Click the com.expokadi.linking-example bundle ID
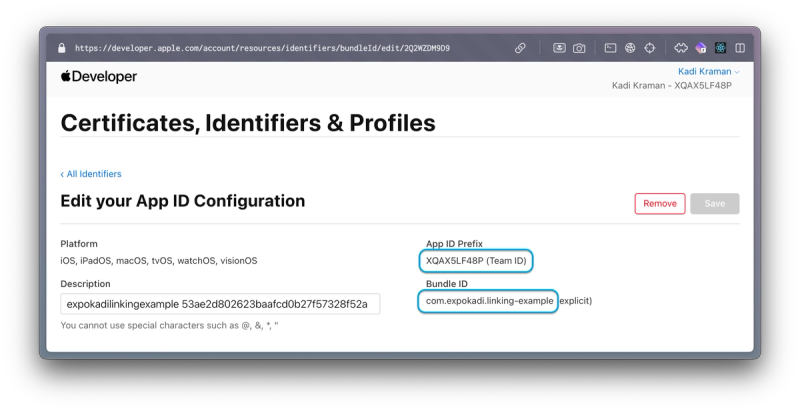 pos(489,301)
